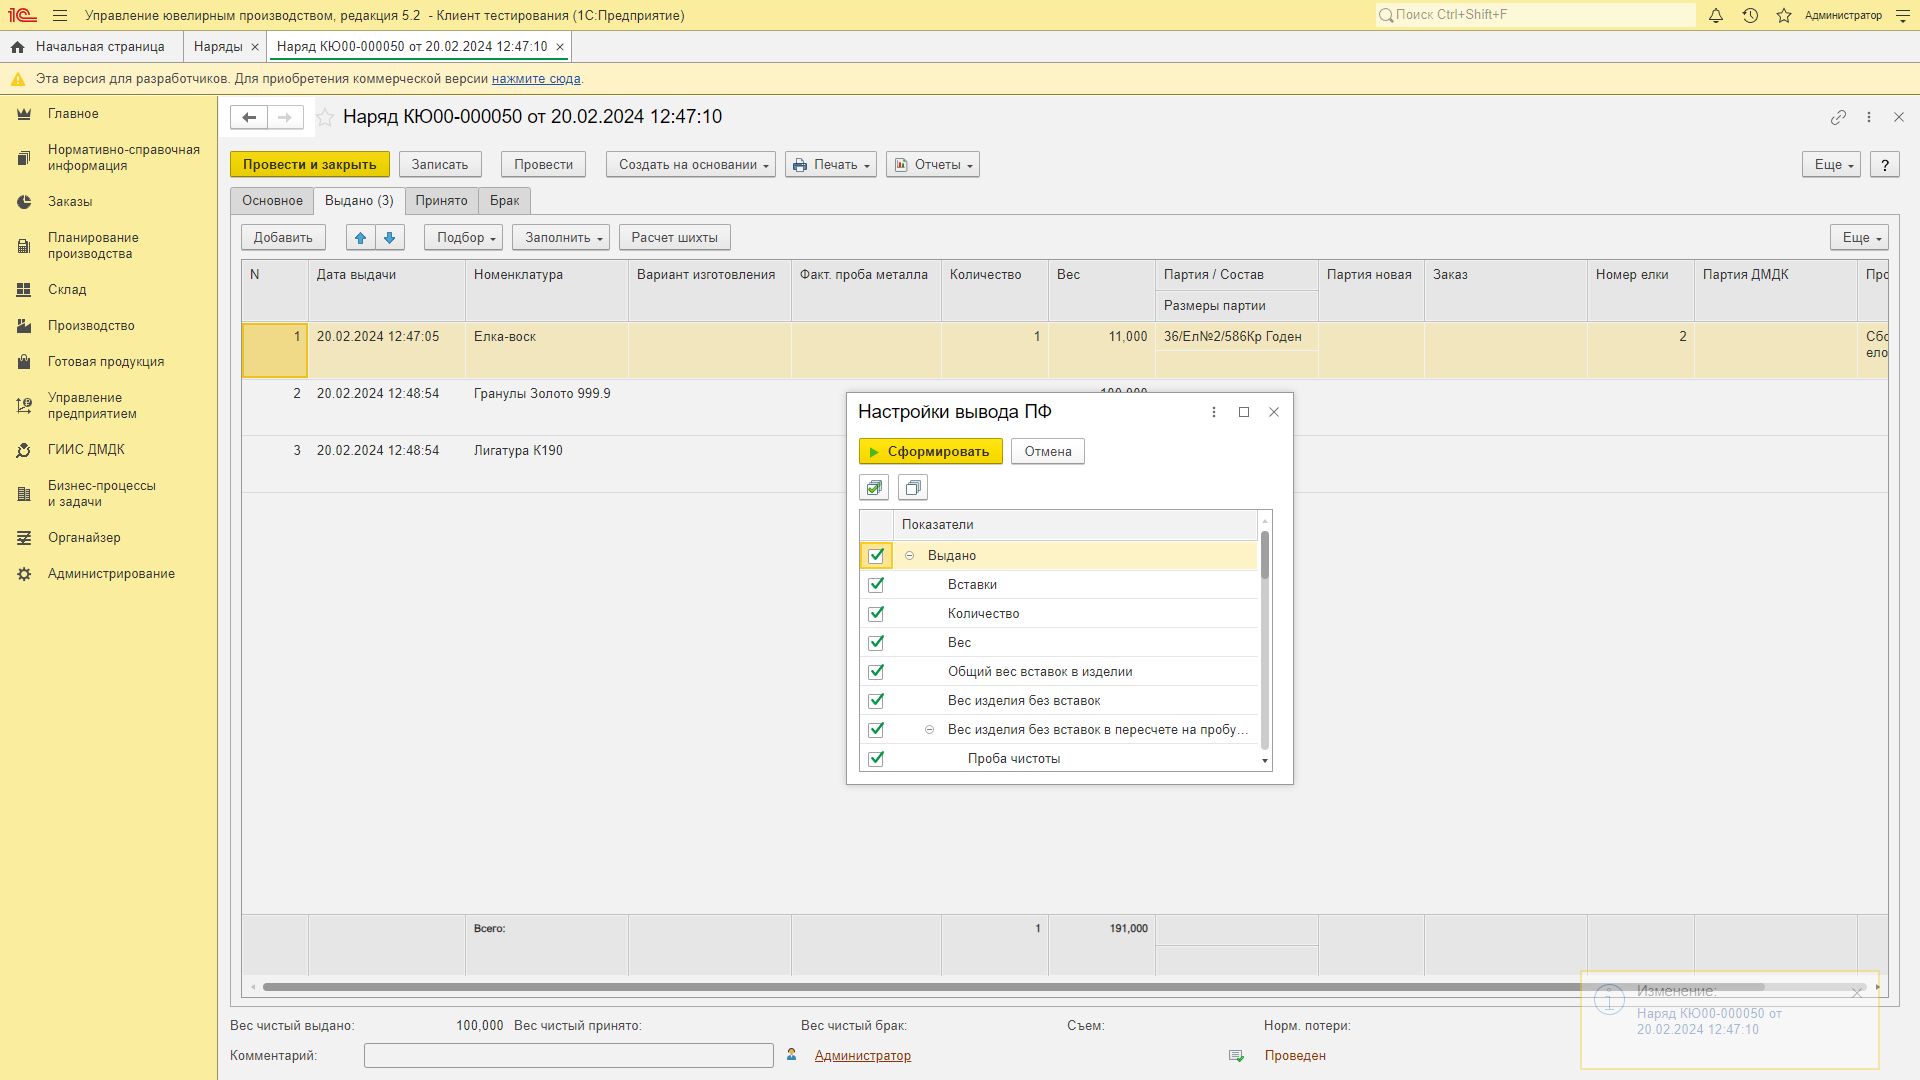
Task: Open Отчеты dropdown
Action: tap(933, 165)
